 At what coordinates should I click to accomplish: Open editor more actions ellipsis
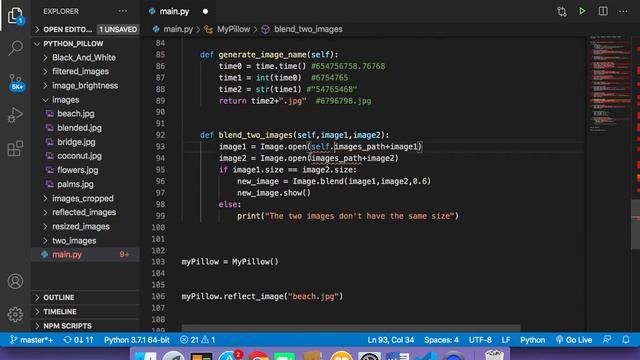coord(623,11)
